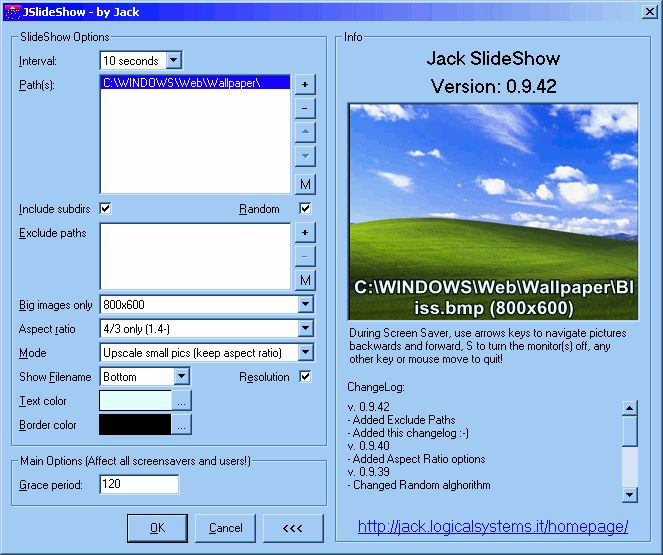Click inside the Exclude paths list box
663x555 pixels.
pos(195,257)
